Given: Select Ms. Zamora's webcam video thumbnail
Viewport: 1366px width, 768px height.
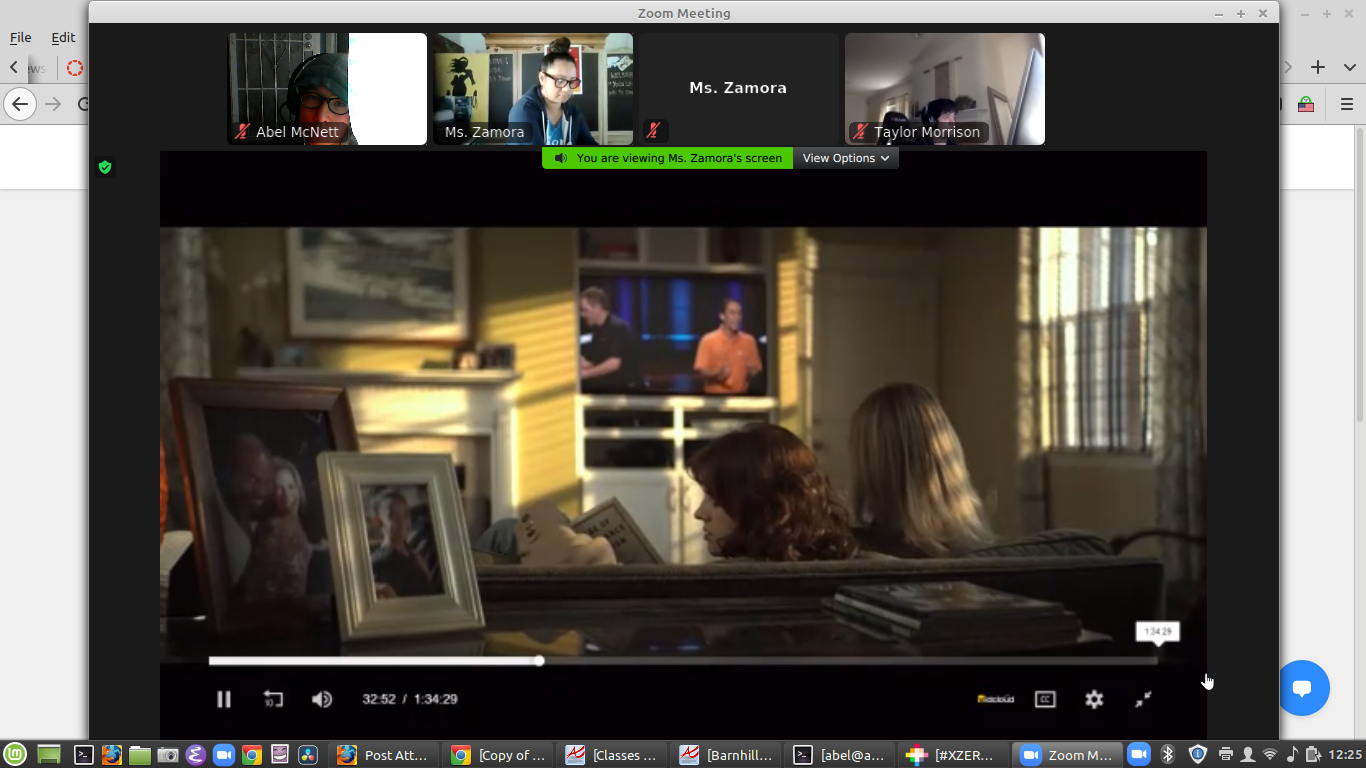Looking at the screenshot, I should click(x=533, y=89).
